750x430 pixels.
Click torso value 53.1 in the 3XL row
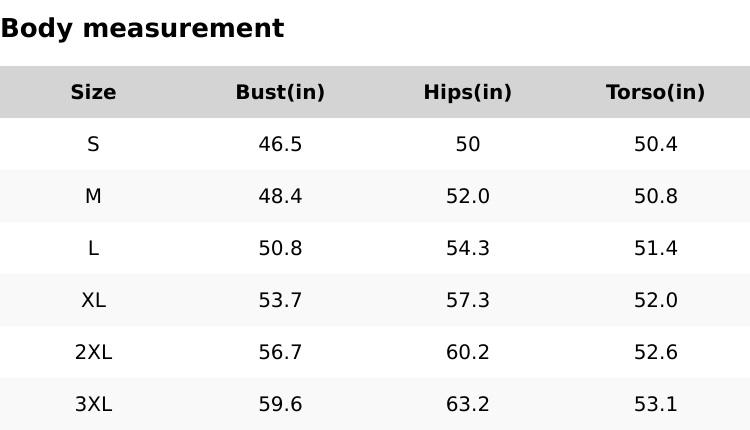pyautogui.click(x=655, y=404)
